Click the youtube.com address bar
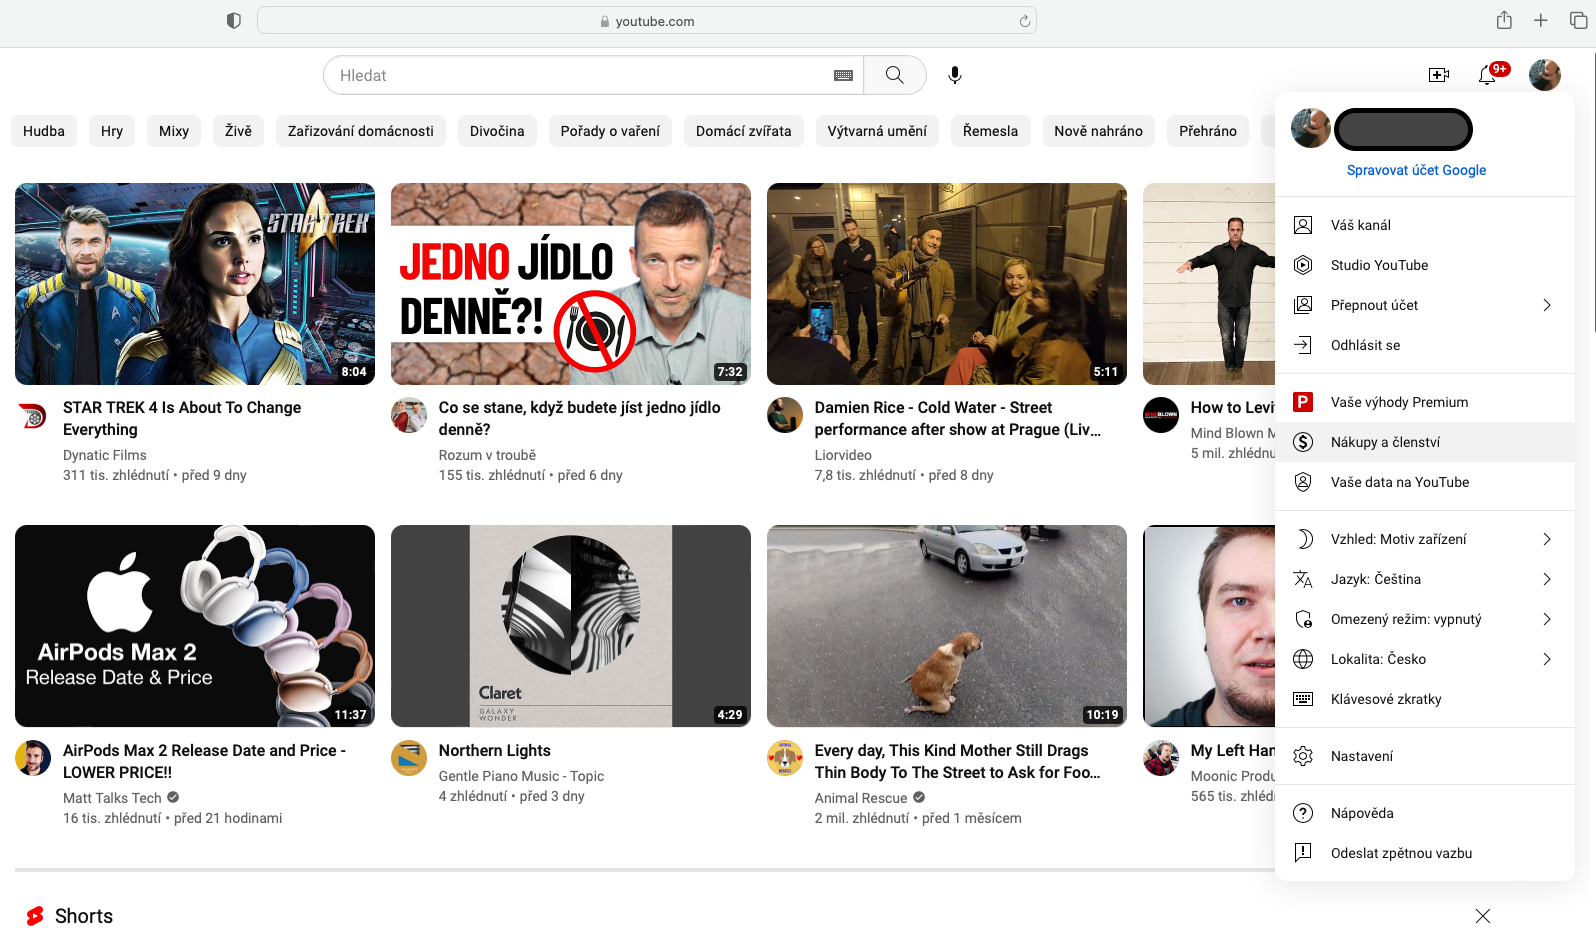The height and width of the screenshot is (936, 1596). pos(647,21)
